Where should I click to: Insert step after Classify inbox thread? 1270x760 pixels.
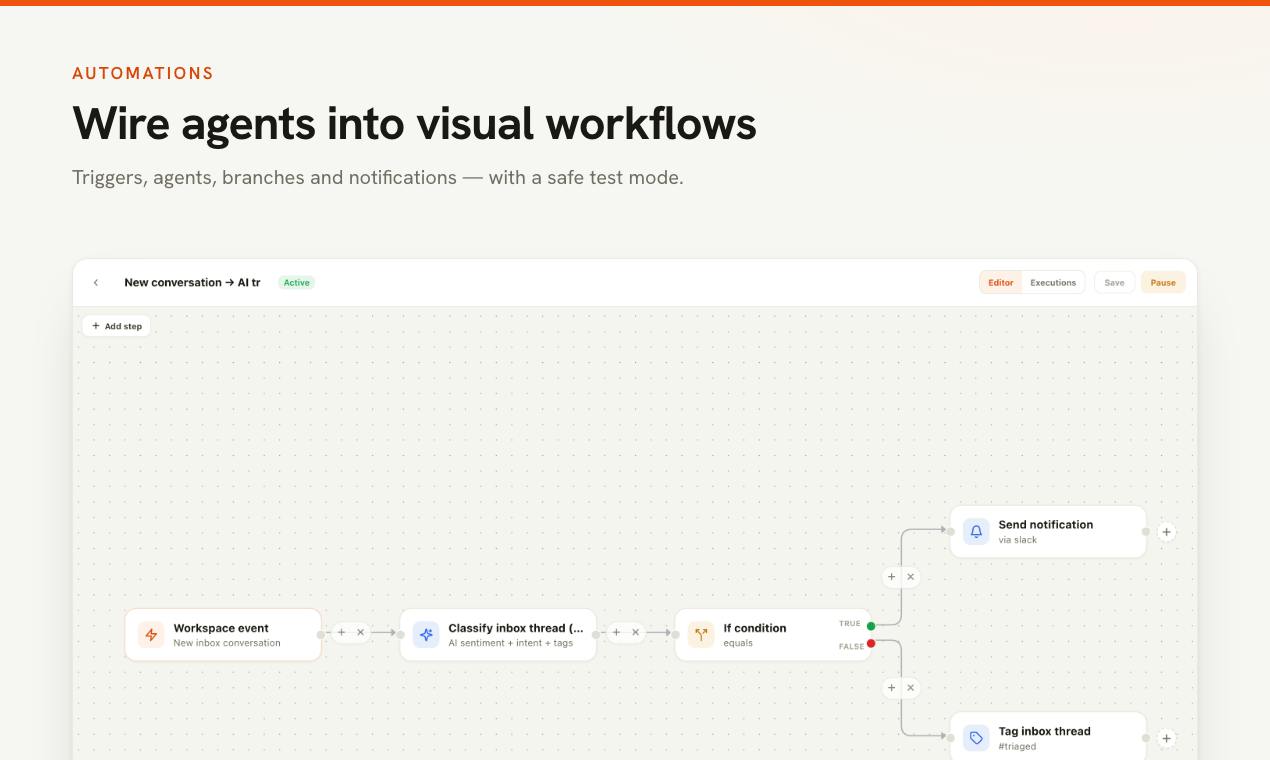[616, 632]
